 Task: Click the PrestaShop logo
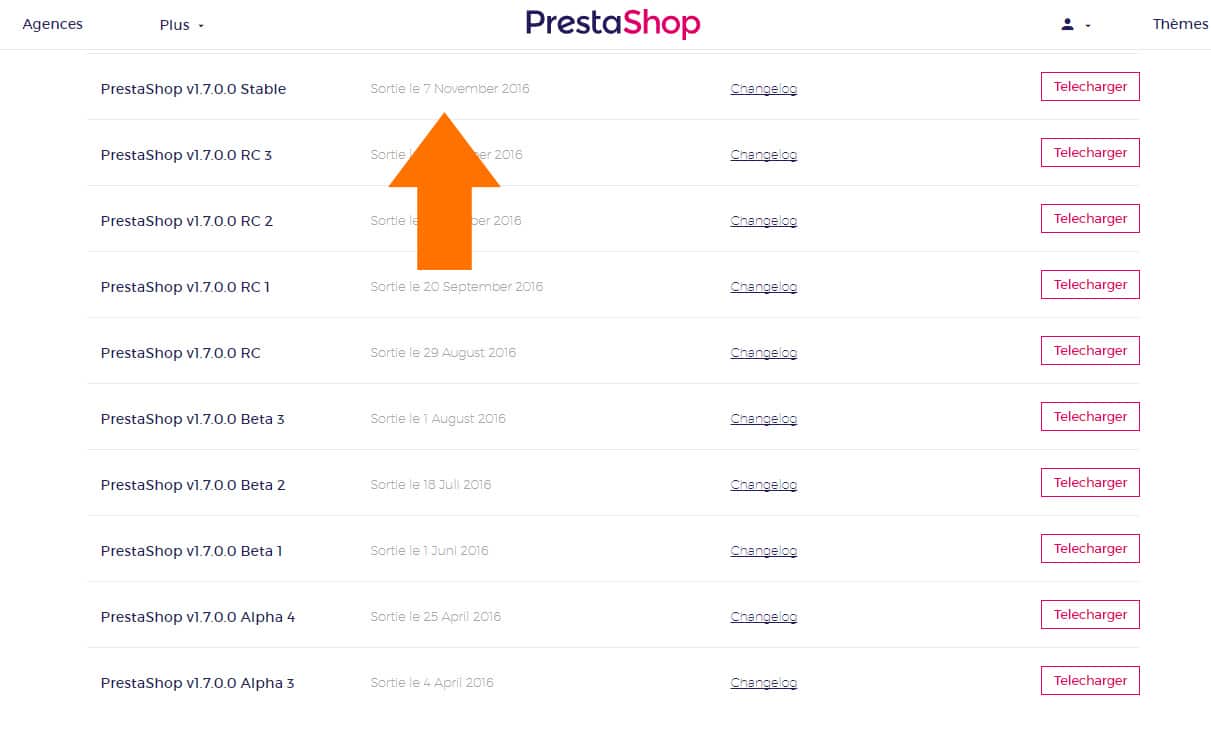613,24
